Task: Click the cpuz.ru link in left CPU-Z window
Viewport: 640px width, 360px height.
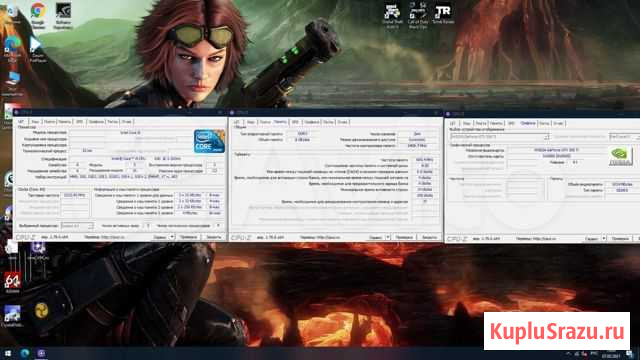Action: click(x=112, y=237)
